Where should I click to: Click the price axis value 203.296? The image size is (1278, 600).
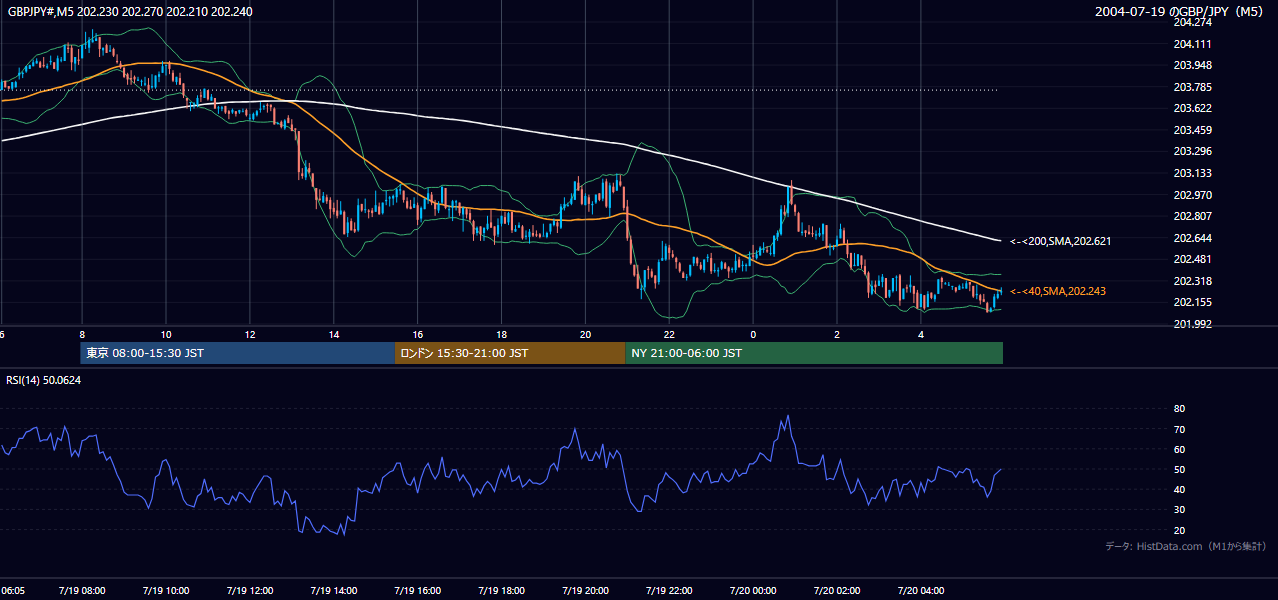(1192, 152)
